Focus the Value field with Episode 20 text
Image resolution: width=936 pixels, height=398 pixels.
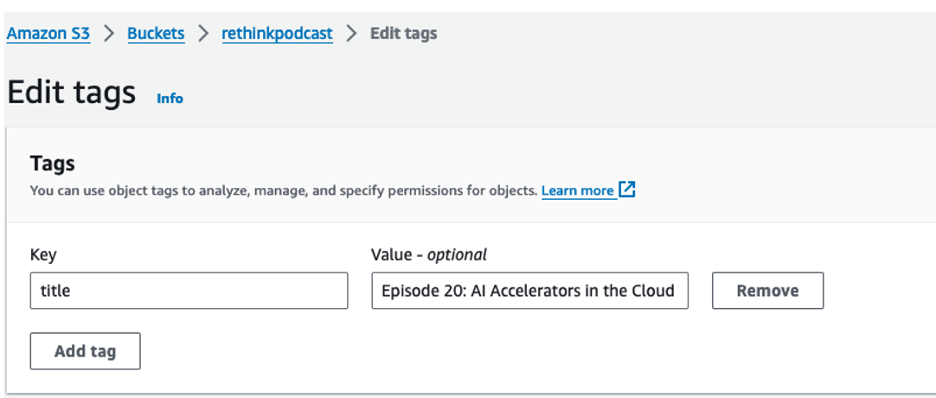(529, 291)
